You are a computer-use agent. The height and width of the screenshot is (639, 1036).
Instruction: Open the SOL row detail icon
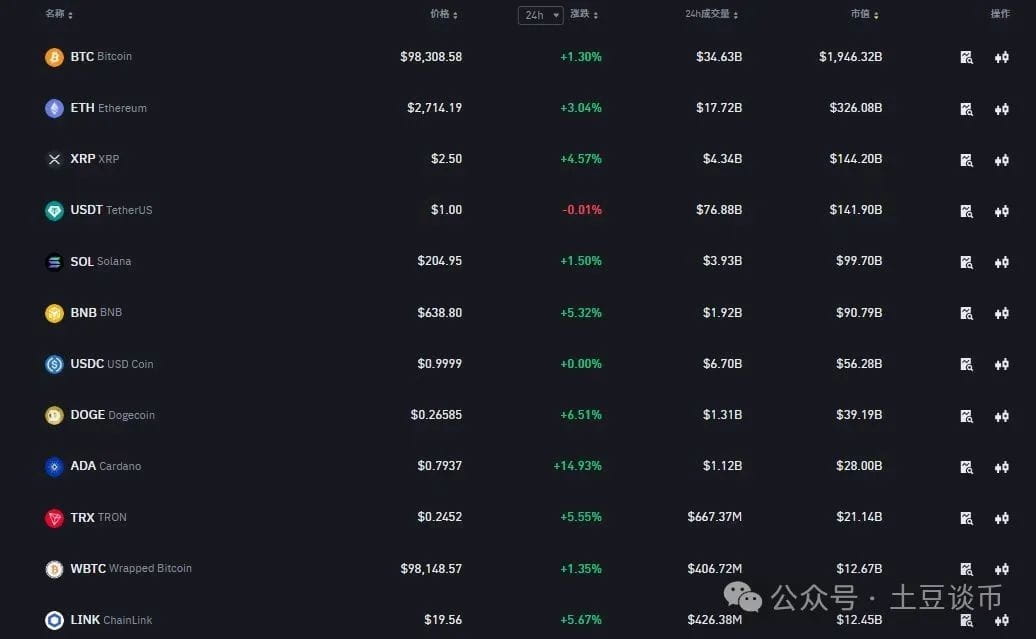pyautogui.click(x=966, y=262)
